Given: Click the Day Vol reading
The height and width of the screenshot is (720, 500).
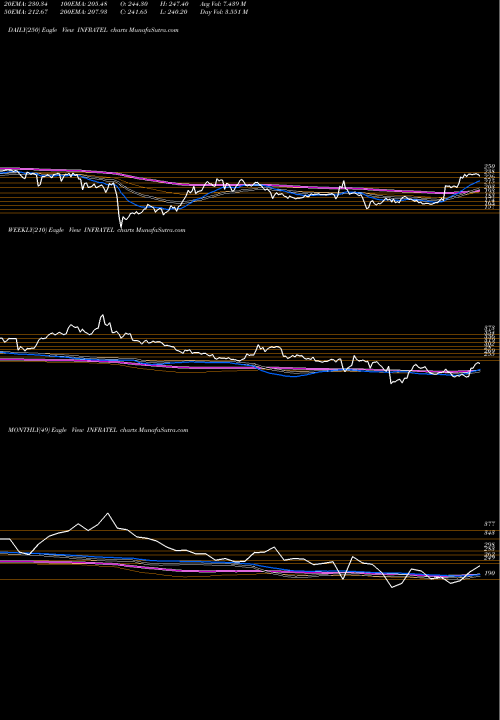Looking at the screenshot, I should (x=224, y=12).
